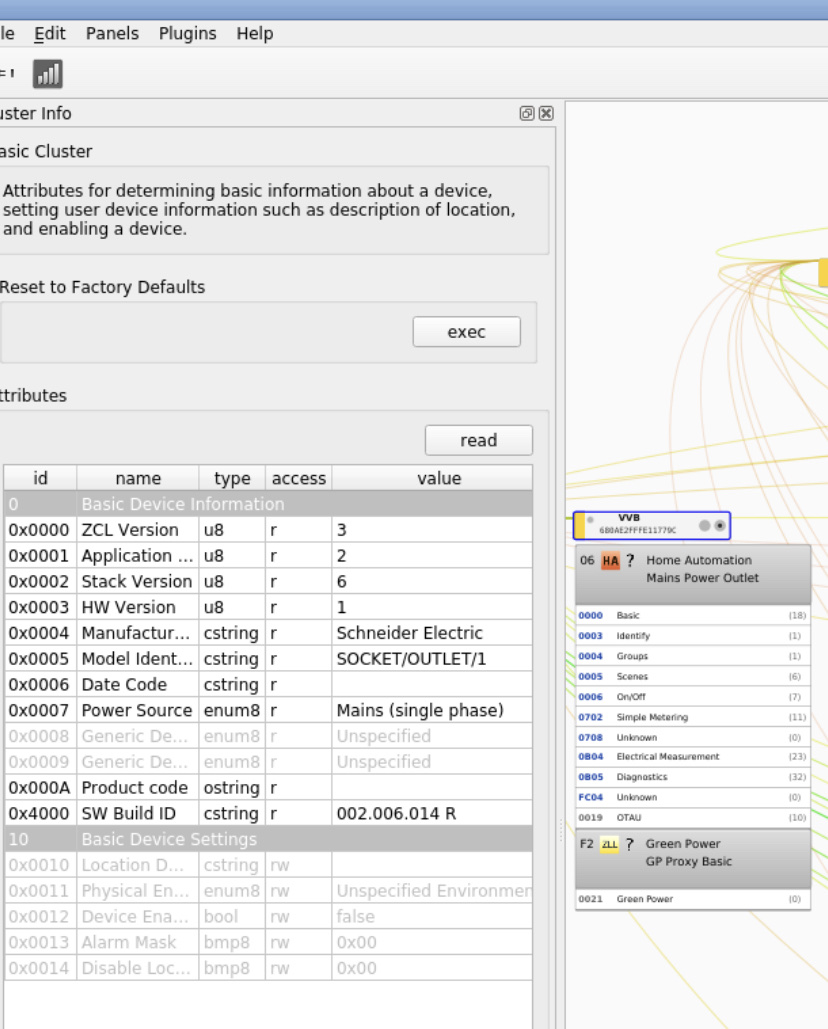
Task: Open the 0006 On/Off cluster
Action: 693,697
